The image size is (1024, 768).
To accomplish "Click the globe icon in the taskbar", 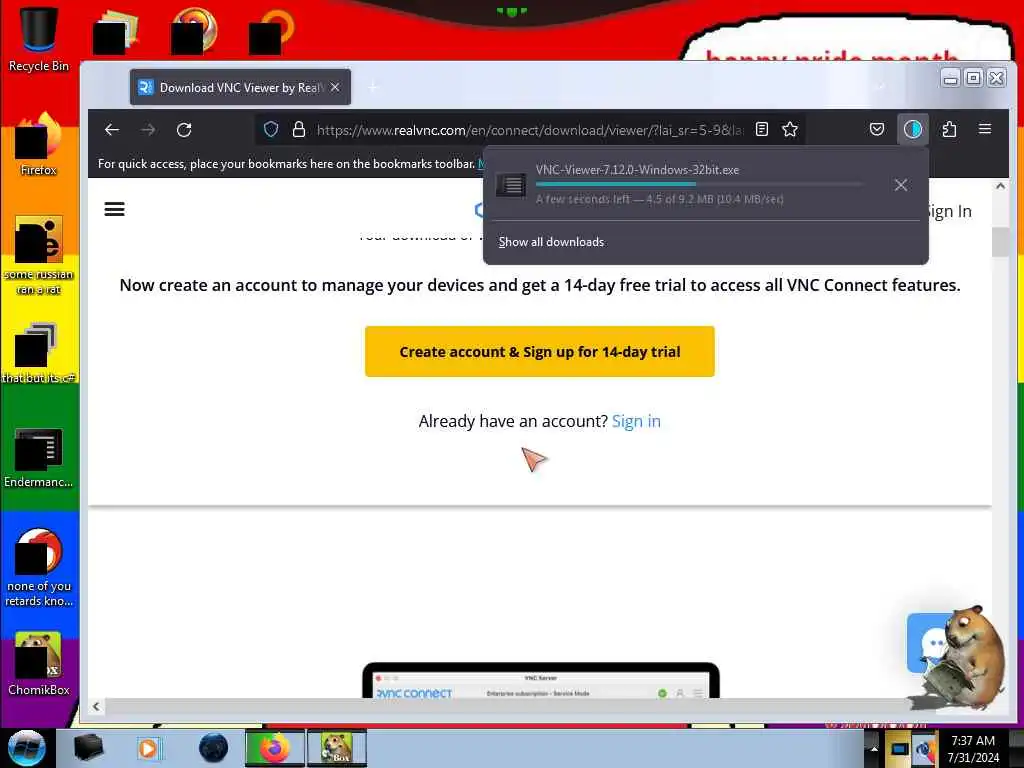I will coord(214,748).
